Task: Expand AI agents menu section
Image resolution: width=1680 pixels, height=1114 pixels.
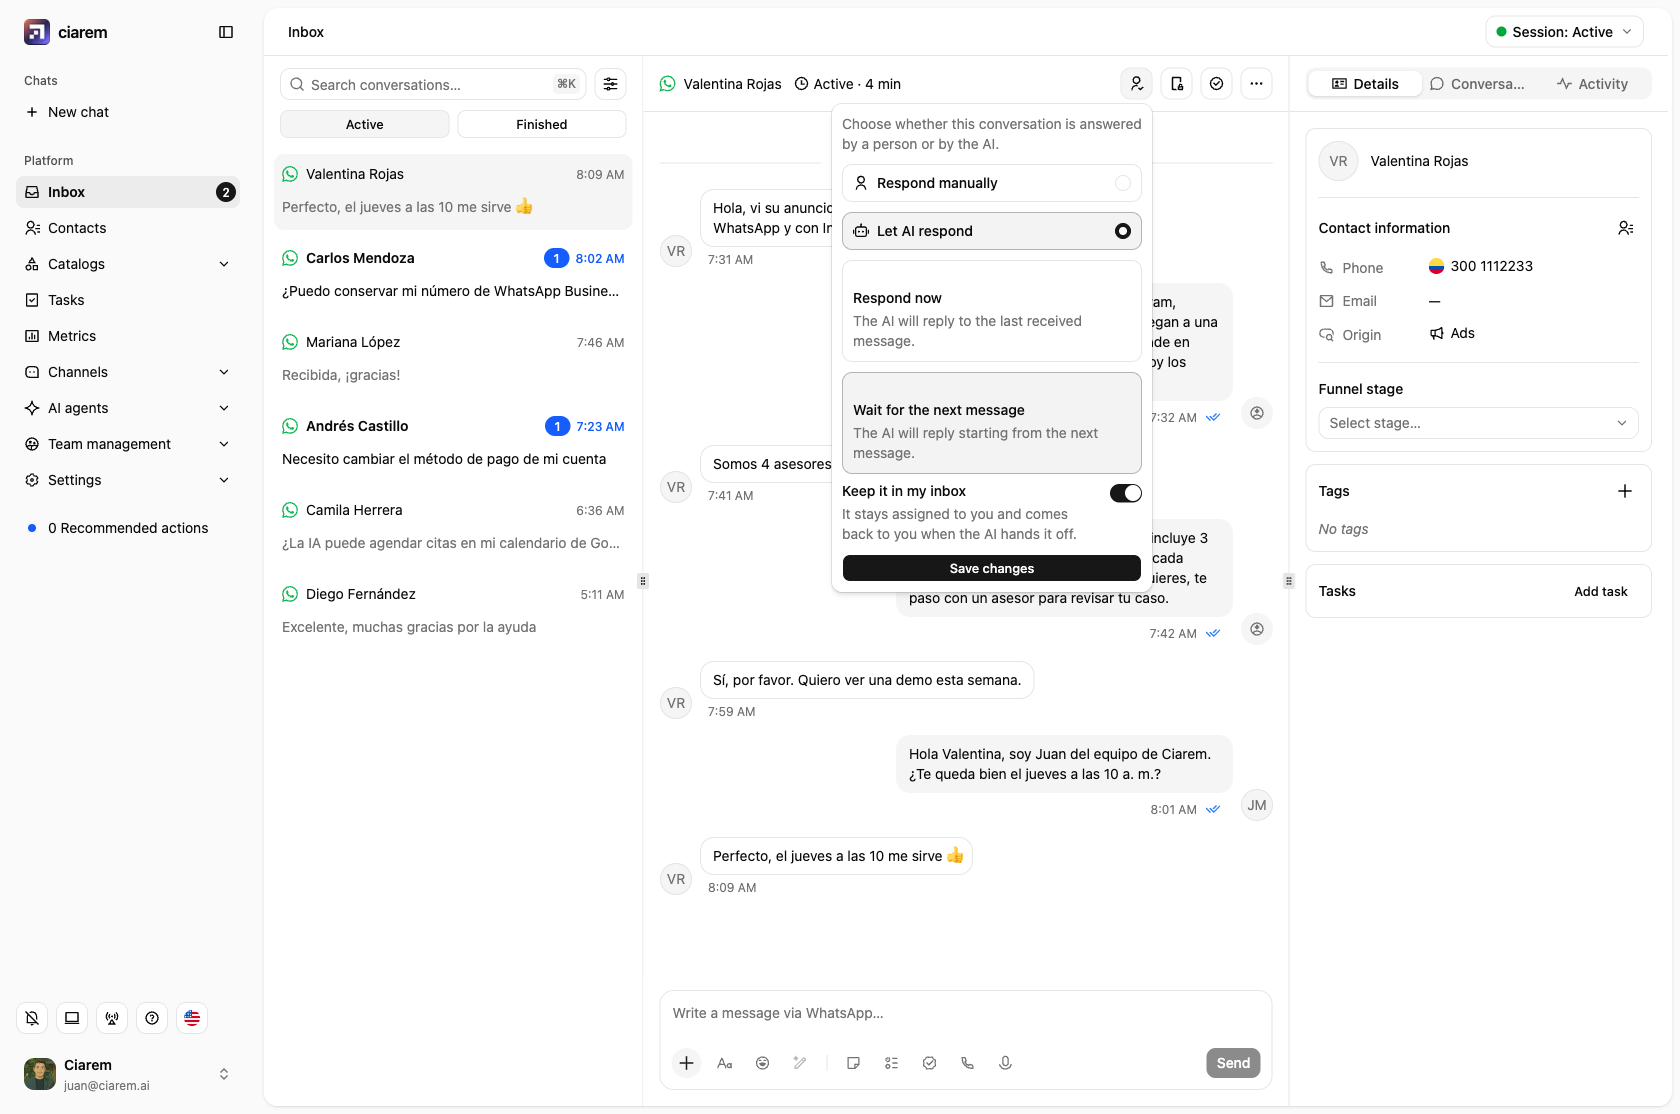Action: point(128,408)
